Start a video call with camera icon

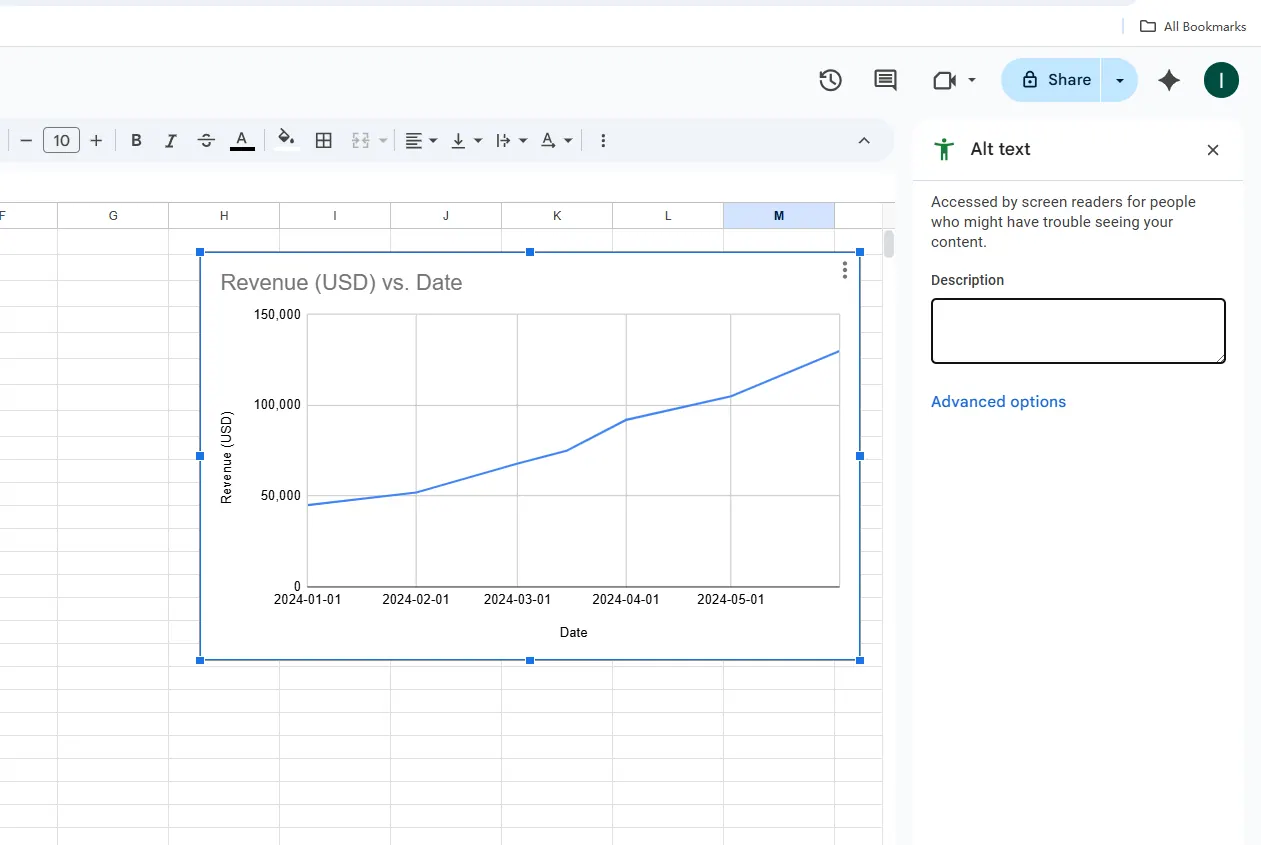coord(945,80)
